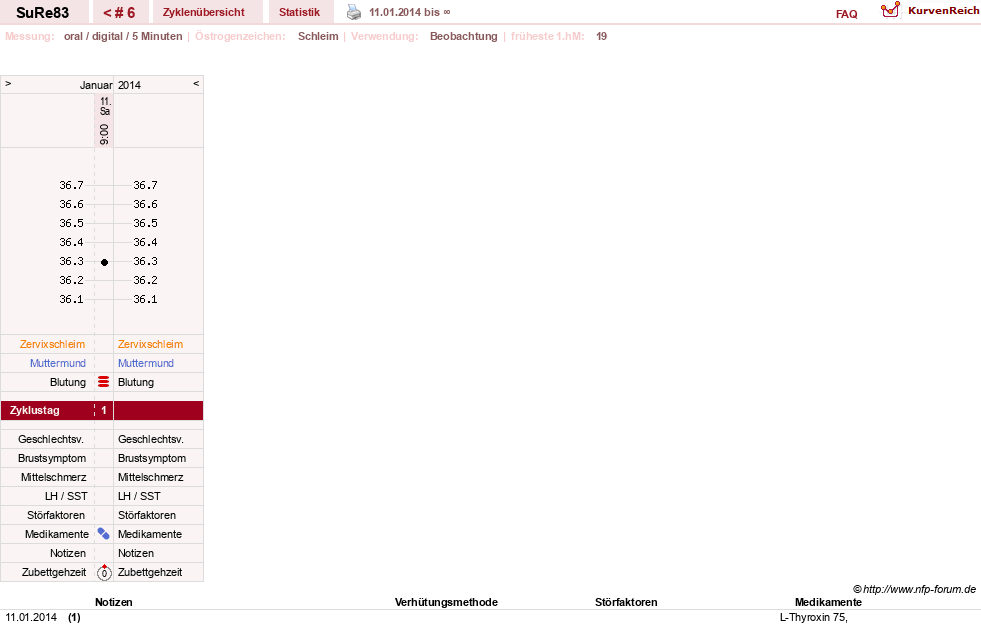Go to previous cycle via '< # 6'
Viewport: 981px width, 641px height.
[119, 12]
